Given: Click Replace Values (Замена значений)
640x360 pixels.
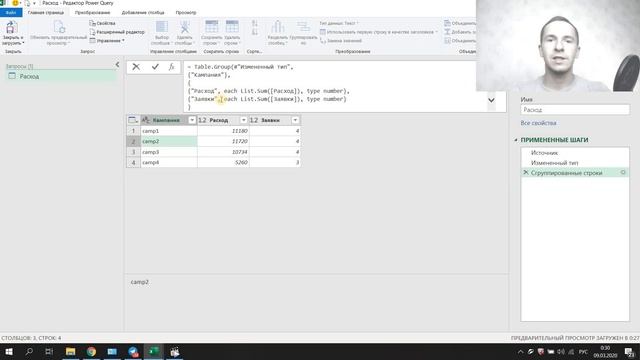Looking at the screenshot, I should (x=341, y=40).
